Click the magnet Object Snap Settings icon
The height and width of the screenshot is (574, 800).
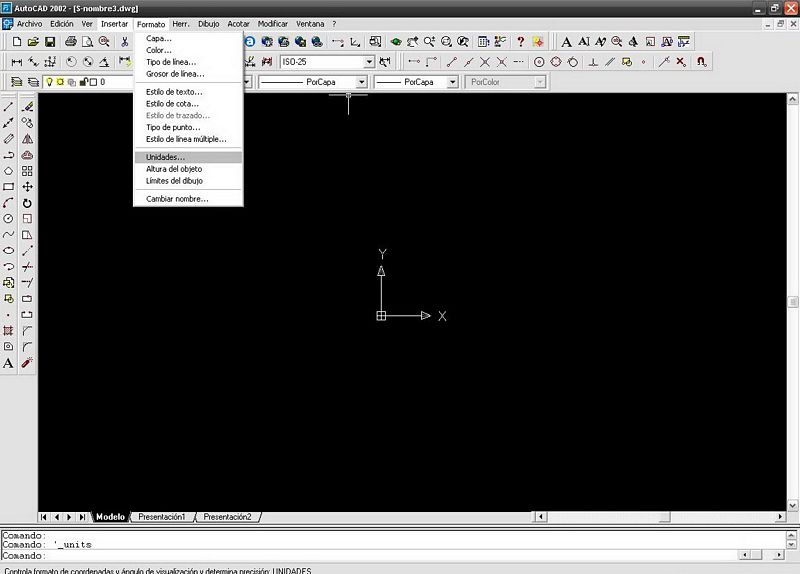tap(702, 62)
